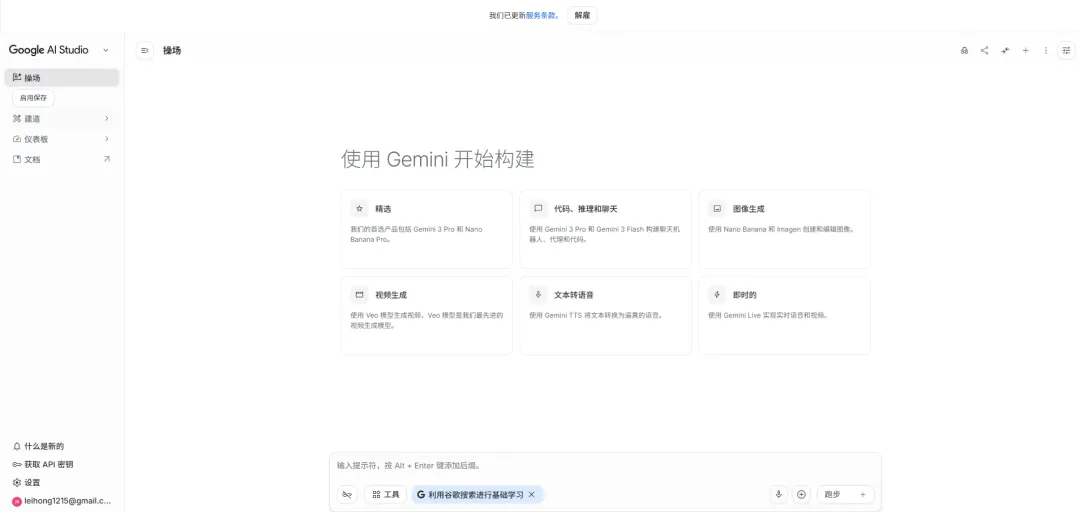The height and width of the screenshot is (512, 1080).
Task: Expand the Google AI Studio dropdown chevron
Action: click(105, 50)
